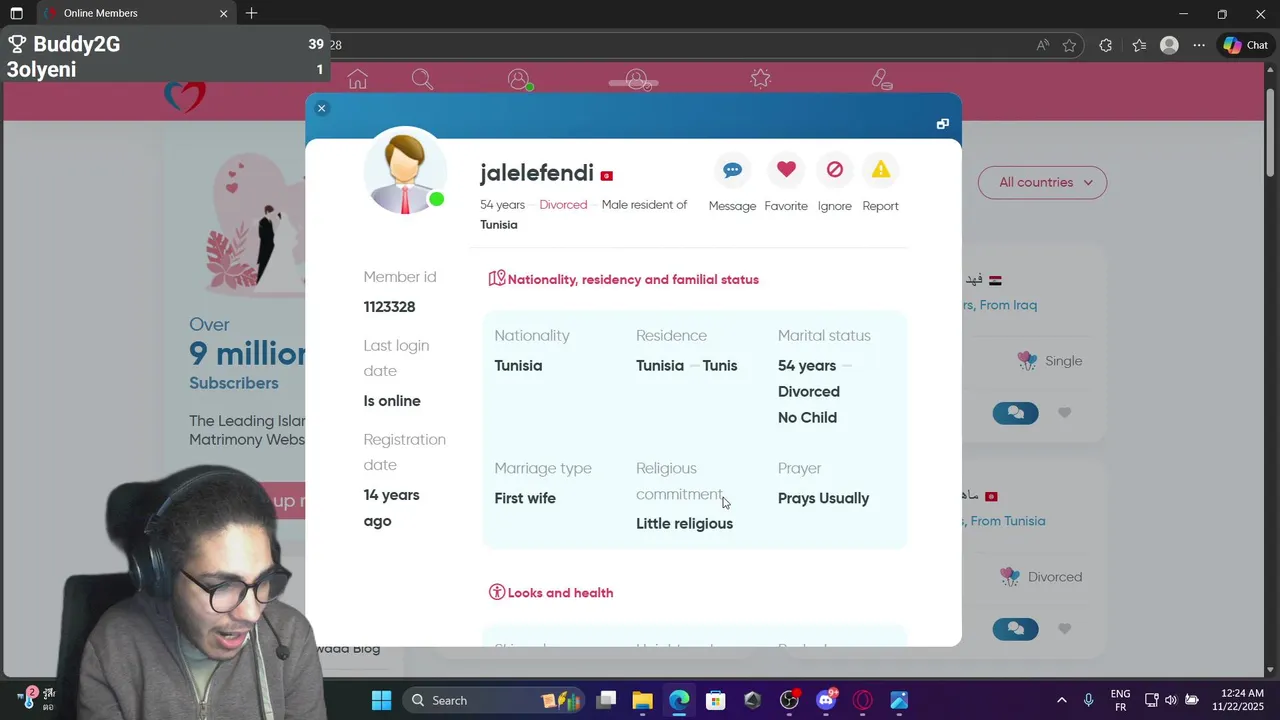Click the Member id value 1123328

pos(389,307)
